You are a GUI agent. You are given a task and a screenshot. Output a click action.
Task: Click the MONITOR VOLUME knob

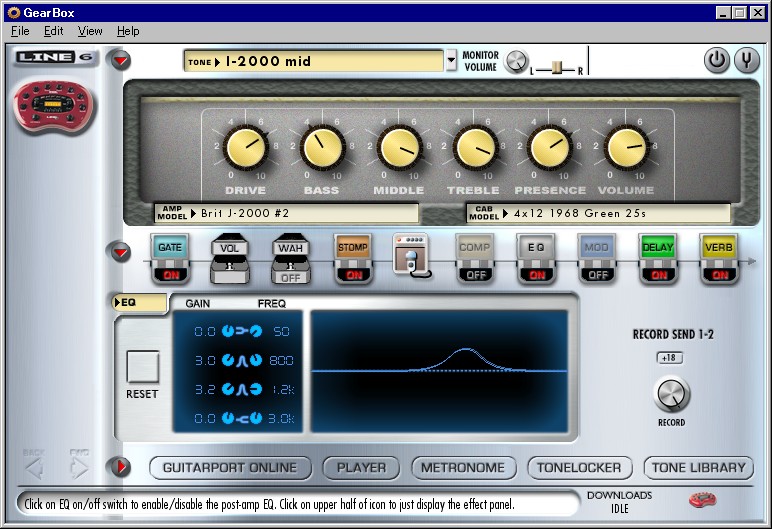(x=516, y=62)
